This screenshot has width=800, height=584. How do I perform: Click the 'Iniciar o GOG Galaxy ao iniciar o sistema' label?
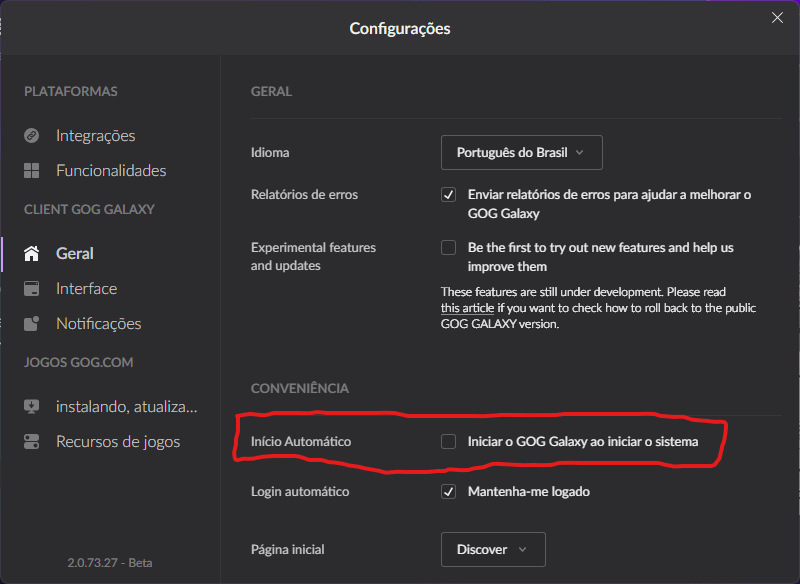point(583,442)
